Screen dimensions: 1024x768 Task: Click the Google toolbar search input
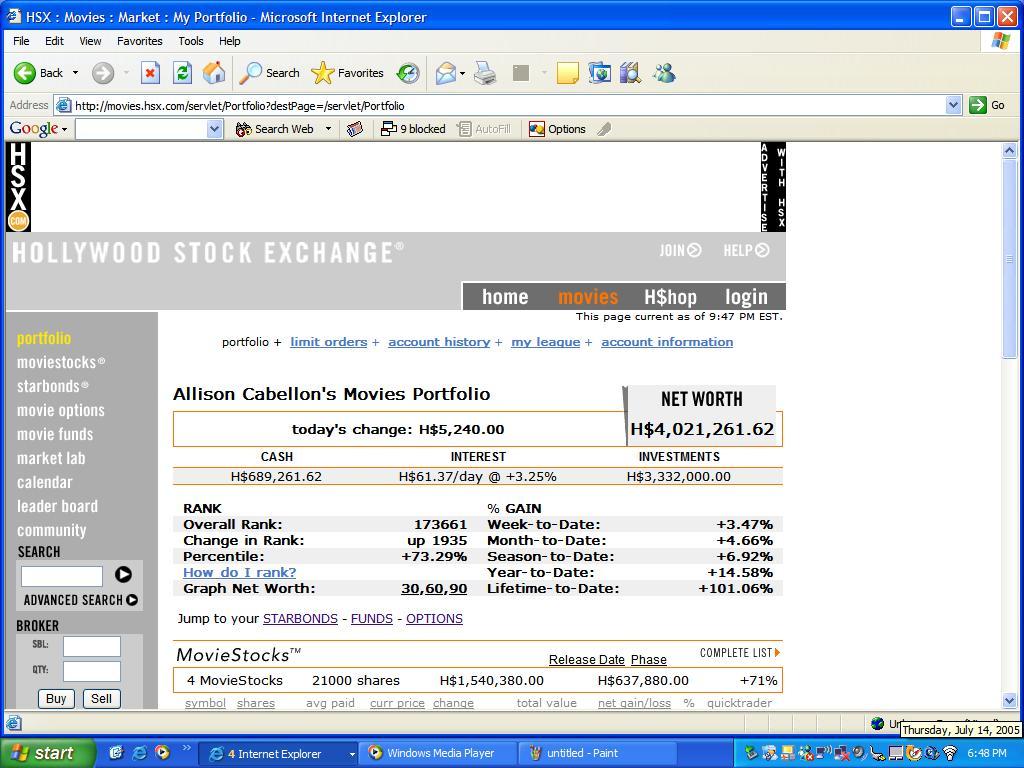142,129
